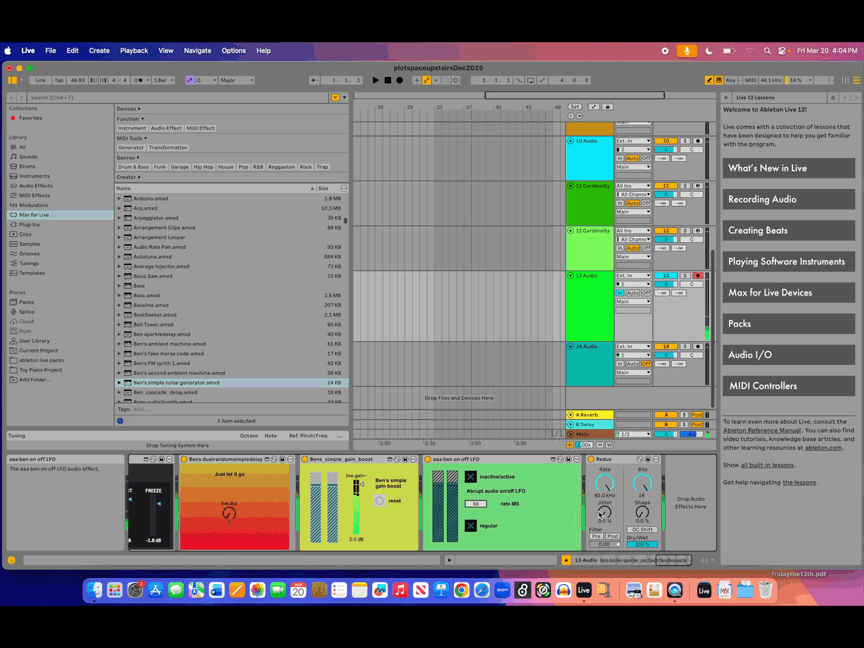864x648 pixels.
Task: Select Audio Effects in the browser Library
Action: (36, 186)
